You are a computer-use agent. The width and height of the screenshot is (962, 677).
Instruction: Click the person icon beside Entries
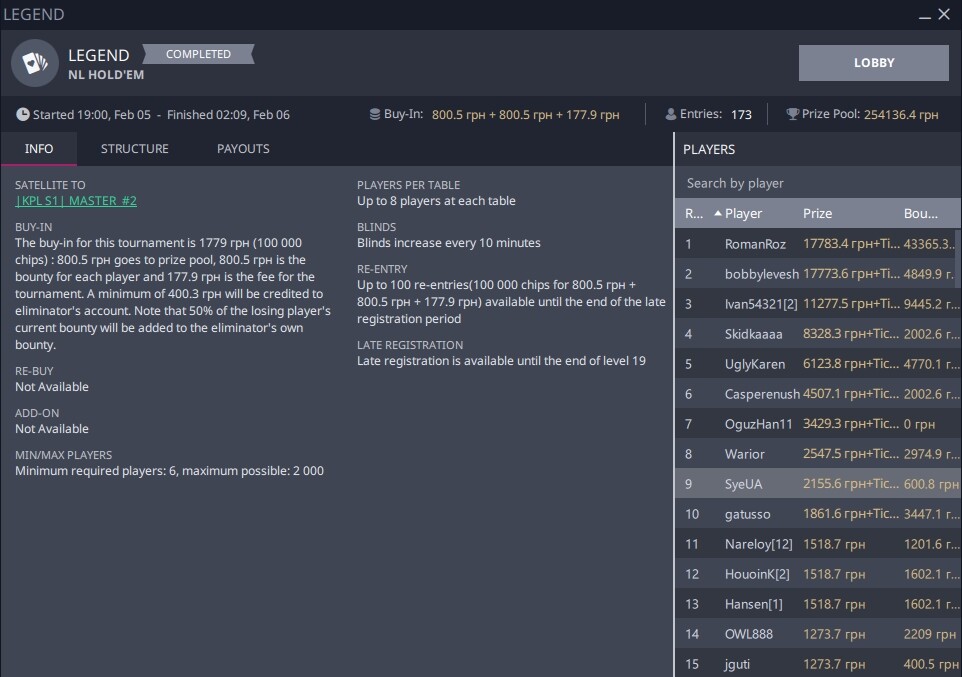coord(671,115)
